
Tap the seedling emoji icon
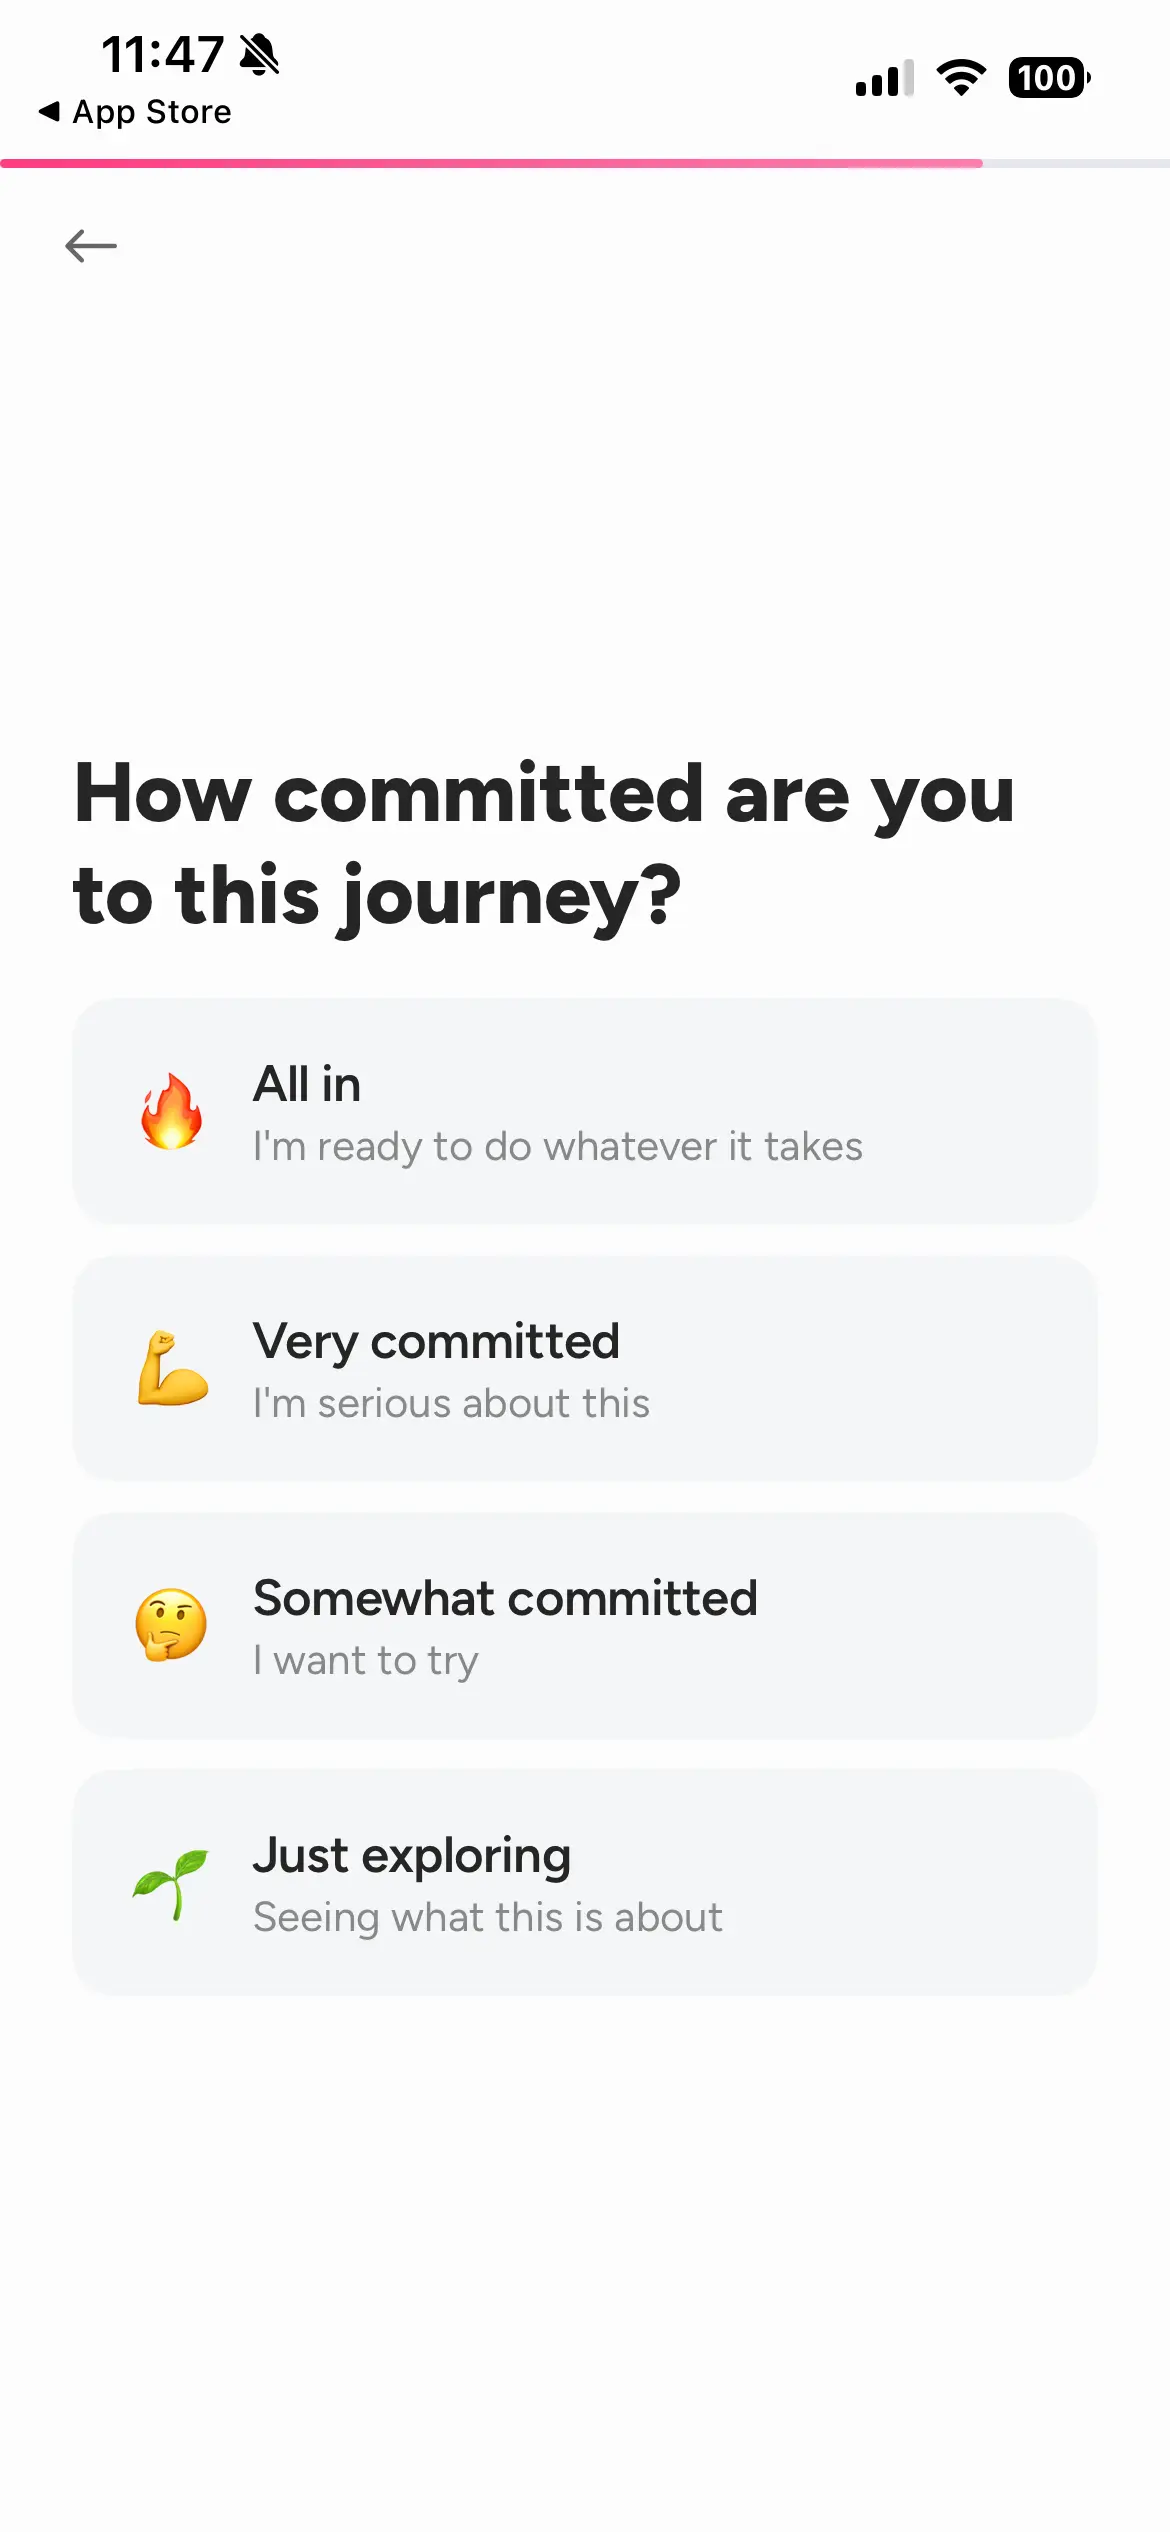coord(171,1884)
